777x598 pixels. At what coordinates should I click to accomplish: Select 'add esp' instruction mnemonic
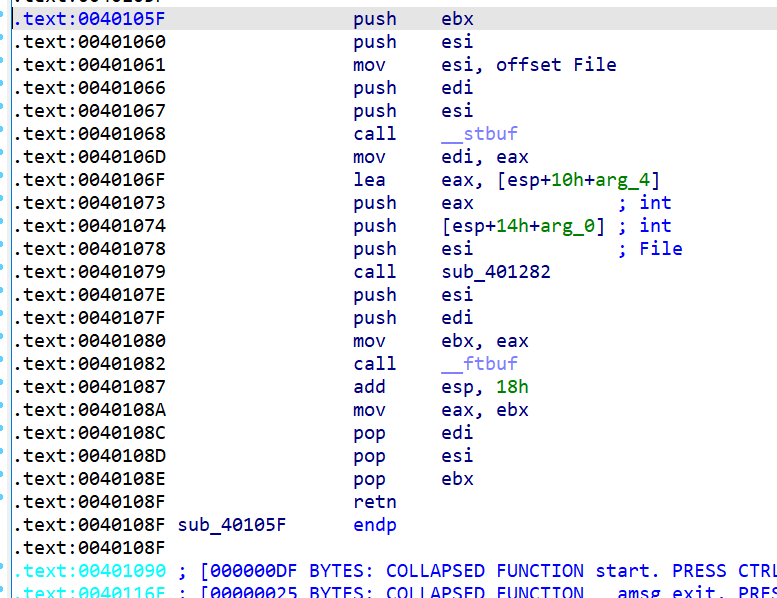click(x=369, y=387)
